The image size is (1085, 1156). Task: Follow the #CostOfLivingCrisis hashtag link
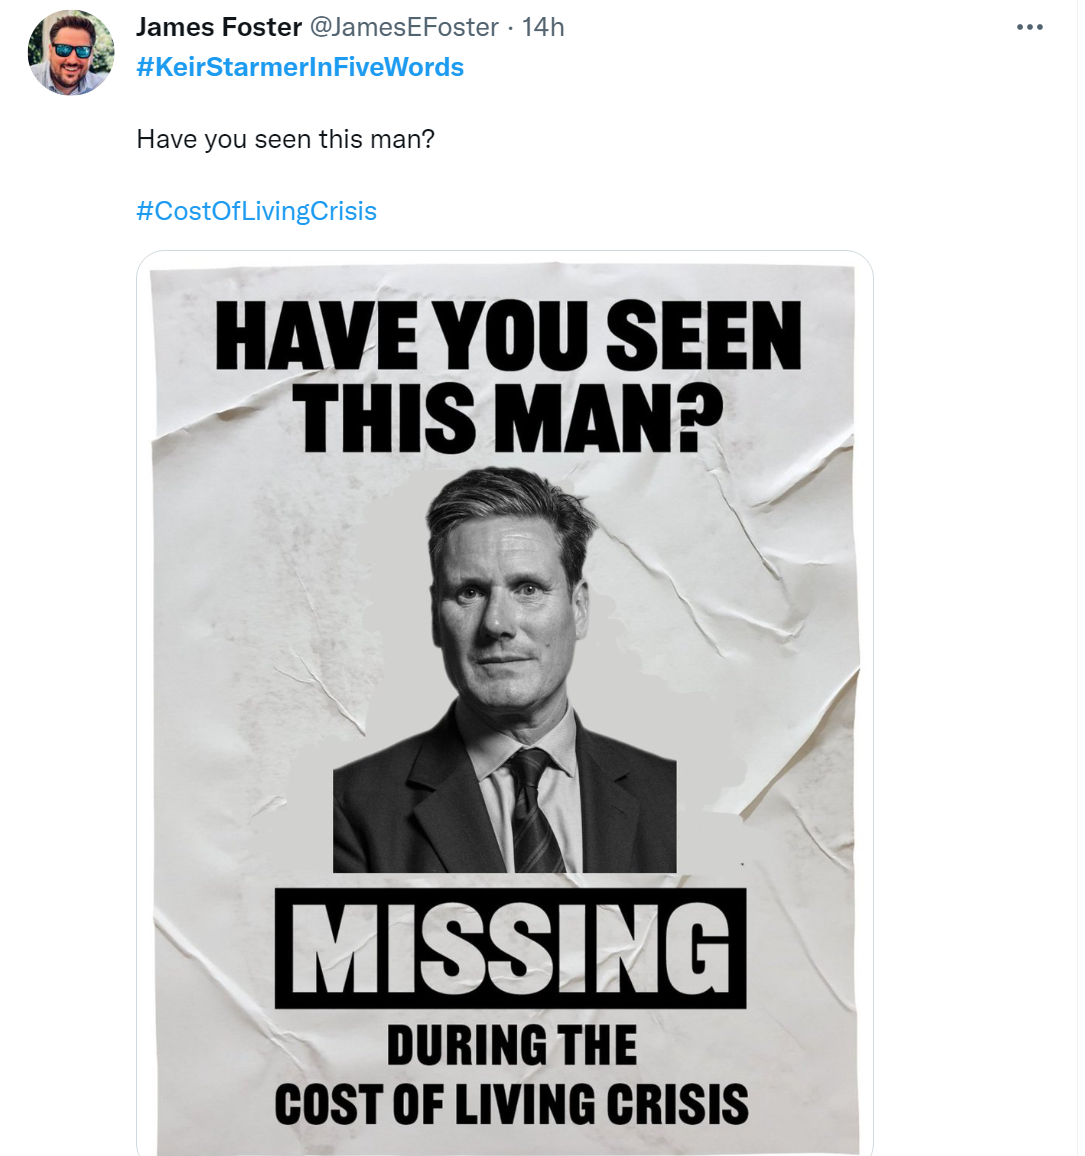(x=257, y=211)
